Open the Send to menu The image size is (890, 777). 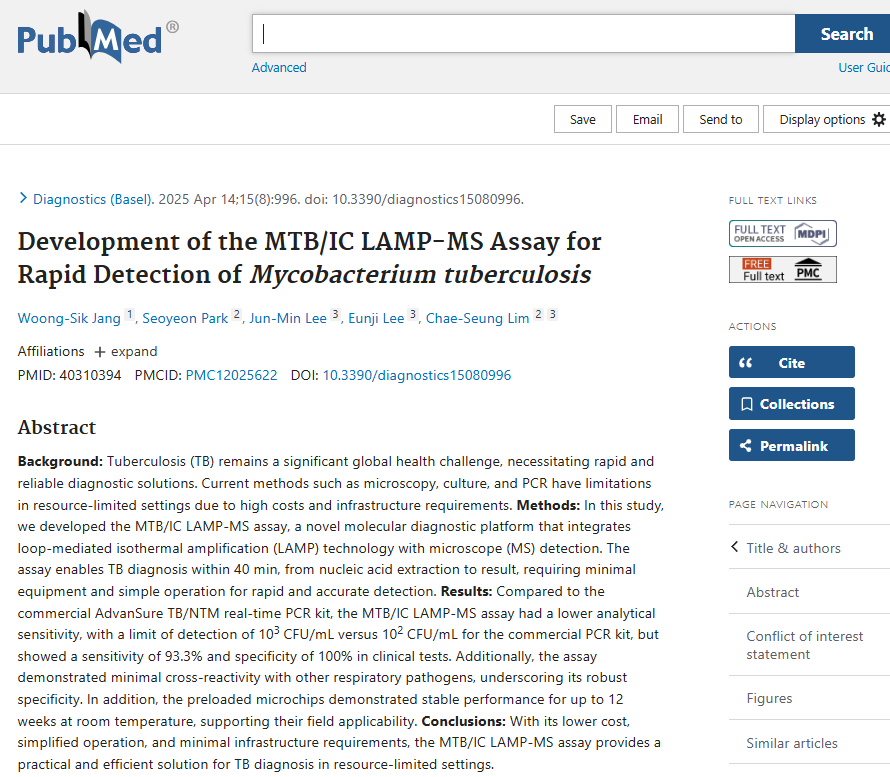coord(720,119)
